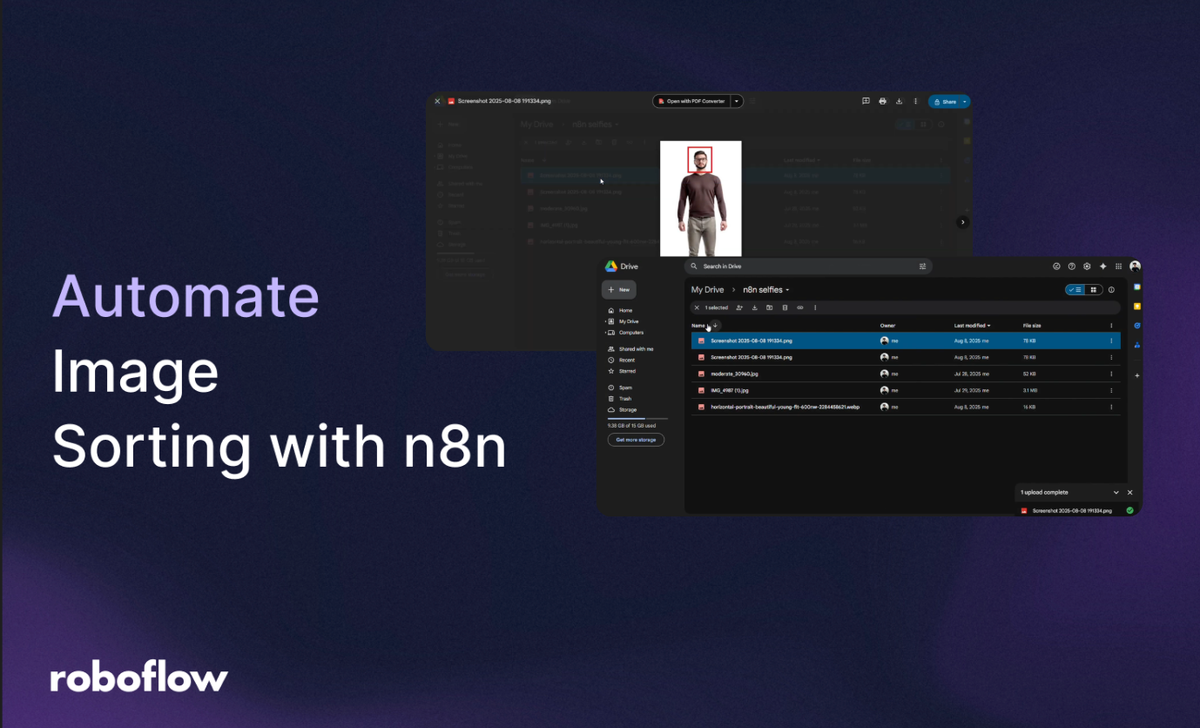Open the overflow menu in the preview toolbar
This screenshot has width=1200, height=728.
pyautogui.click(x=916, y=101)
